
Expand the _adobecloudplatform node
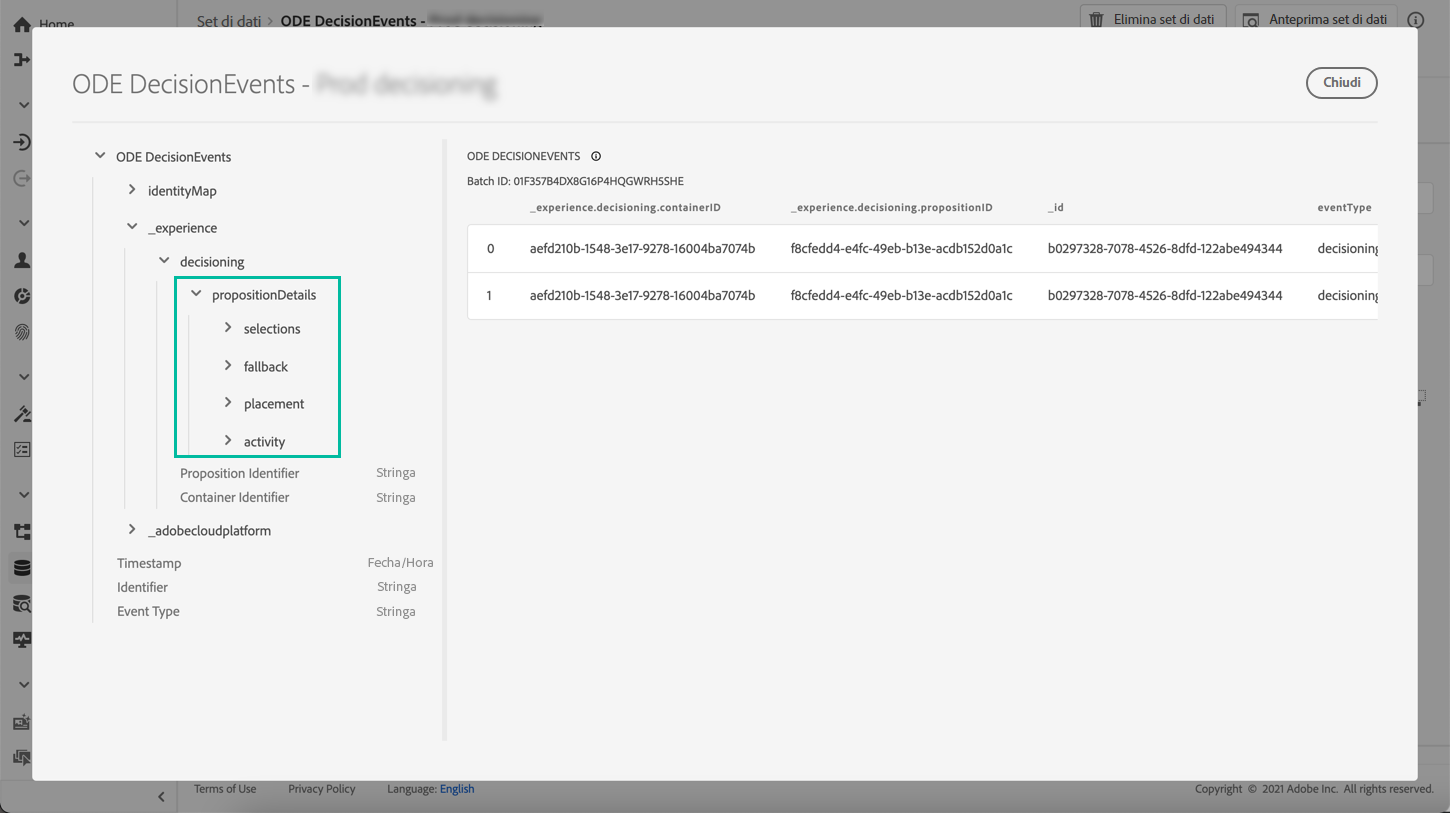(x=132, y=530)
